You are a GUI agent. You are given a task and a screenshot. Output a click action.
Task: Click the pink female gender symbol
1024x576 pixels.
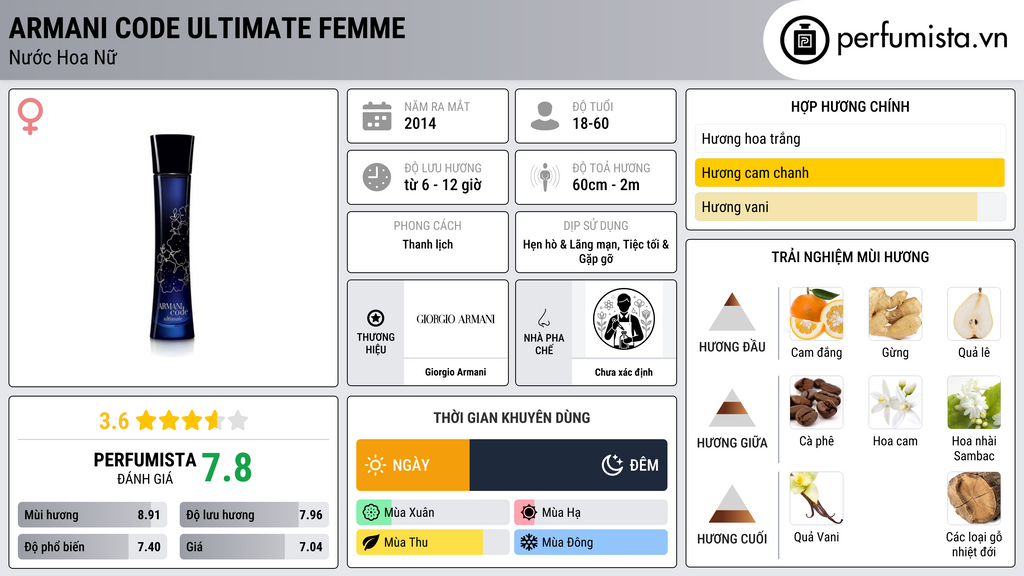[x=30, y=116]
